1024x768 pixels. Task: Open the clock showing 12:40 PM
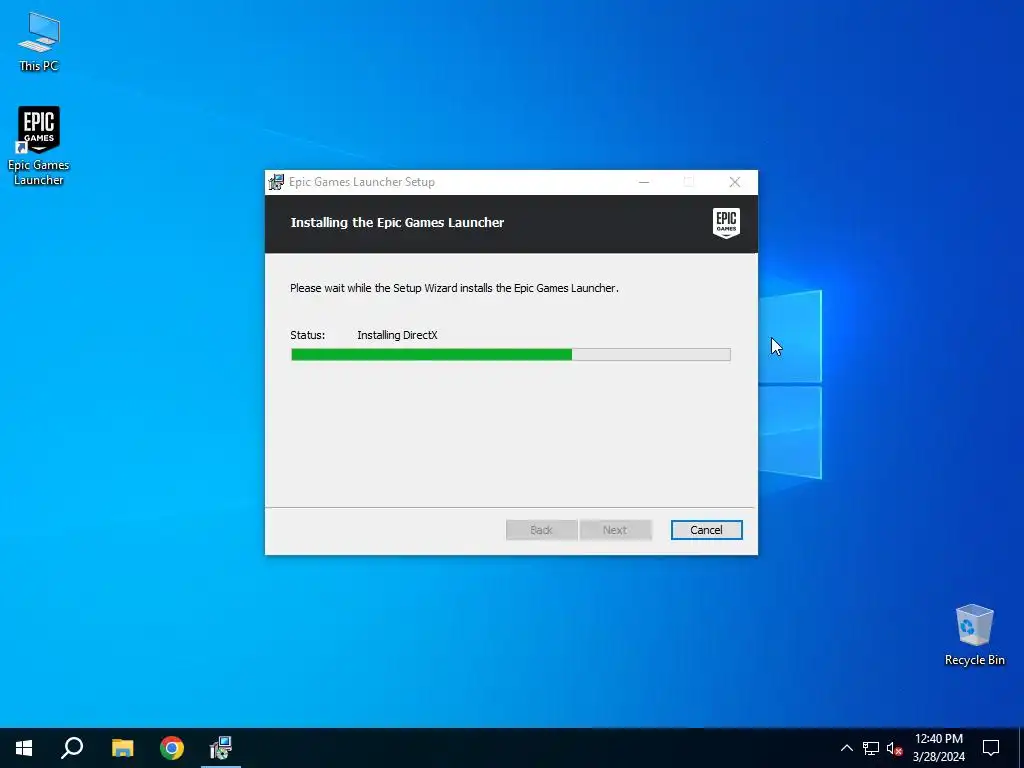click(x=938, y=748)
